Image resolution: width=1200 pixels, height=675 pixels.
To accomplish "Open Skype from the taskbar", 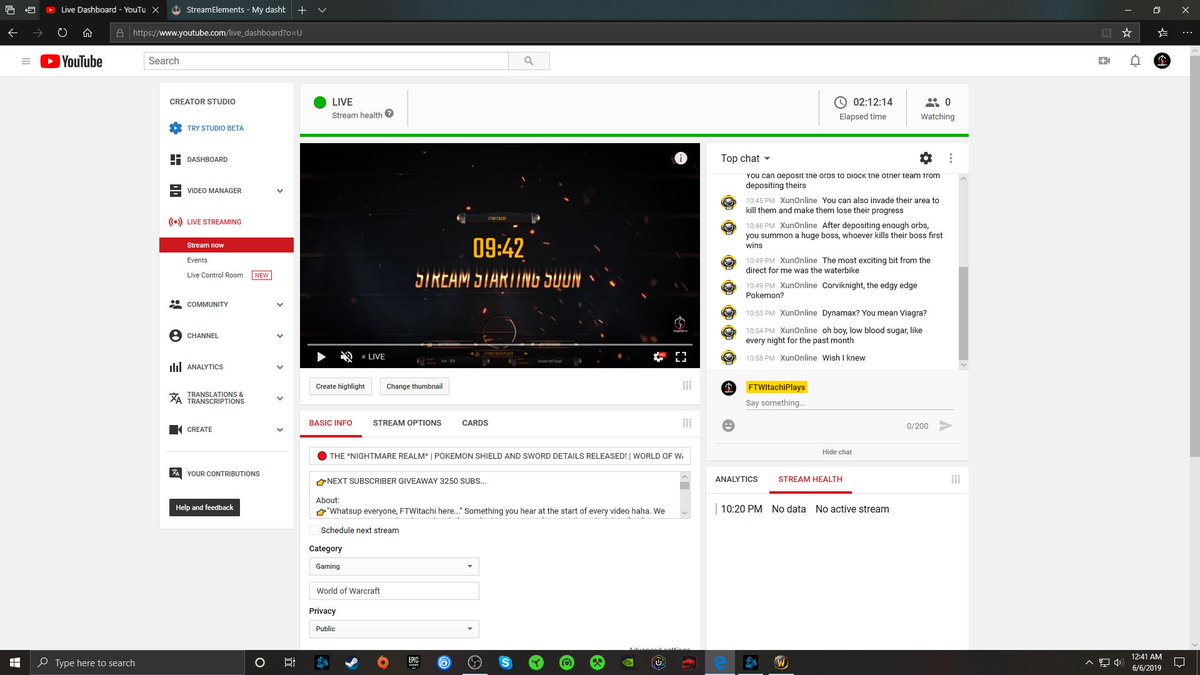I will coord(505,662).
